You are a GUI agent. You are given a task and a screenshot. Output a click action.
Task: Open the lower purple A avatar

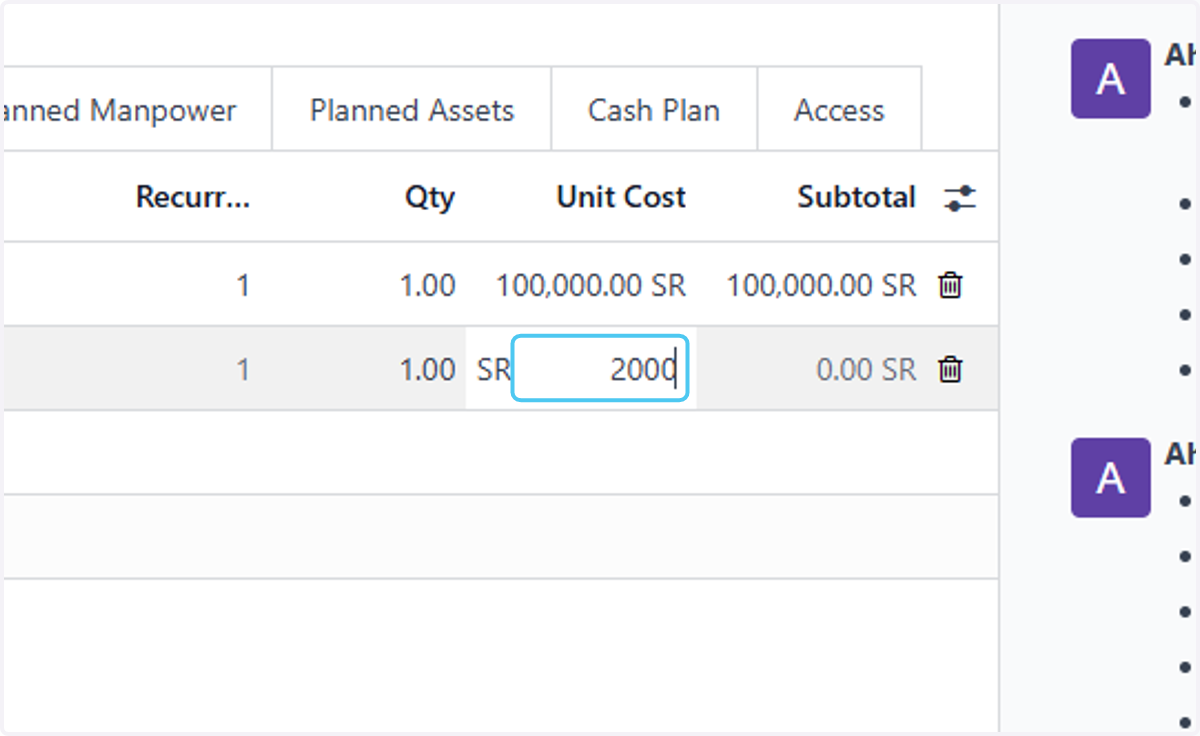[1110, 478]
